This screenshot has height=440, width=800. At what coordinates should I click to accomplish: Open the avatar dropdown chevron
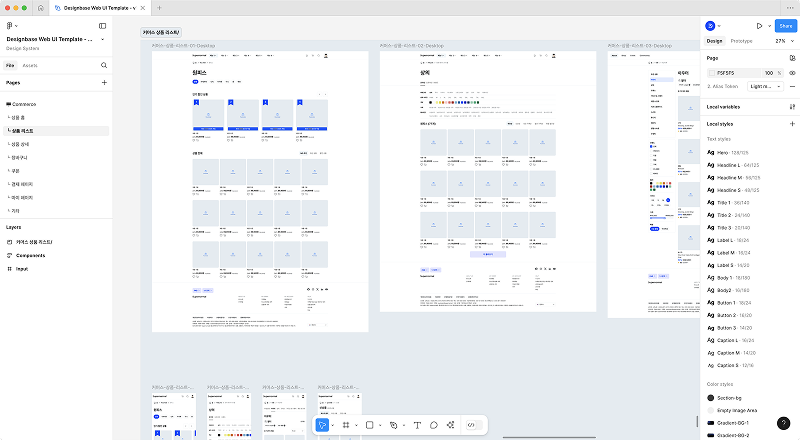[x=719, y=26]
